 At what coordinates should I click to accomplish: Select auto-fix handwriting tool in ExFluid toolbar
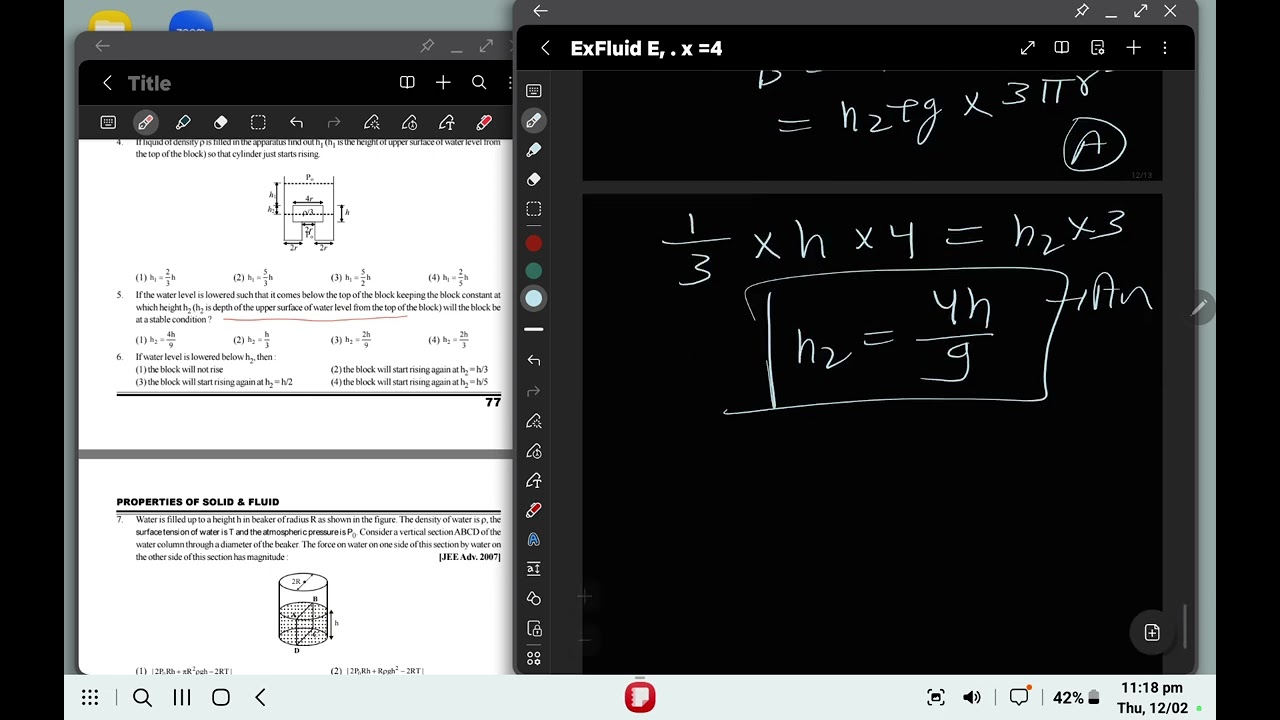coord(534,421)
